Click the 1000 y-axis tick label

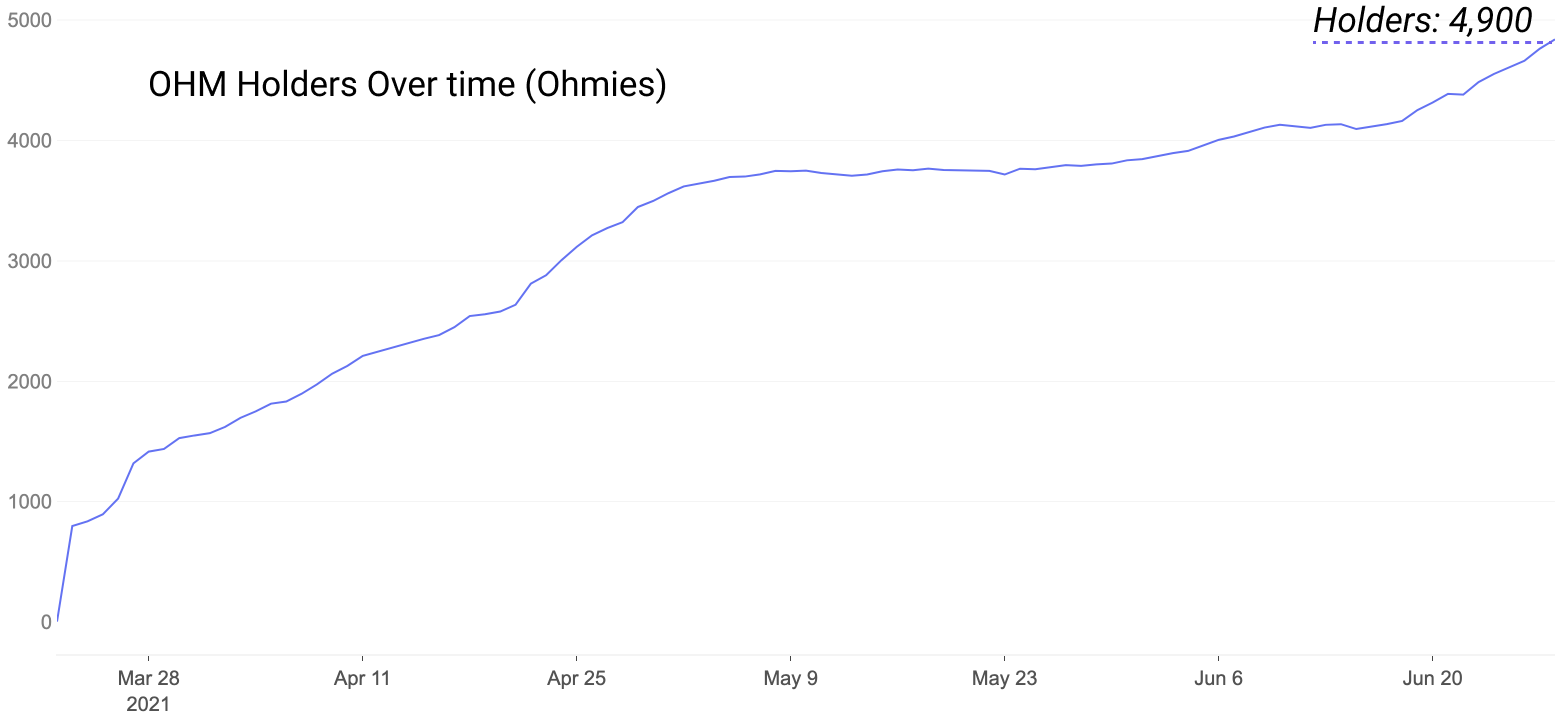click(31, 502)
